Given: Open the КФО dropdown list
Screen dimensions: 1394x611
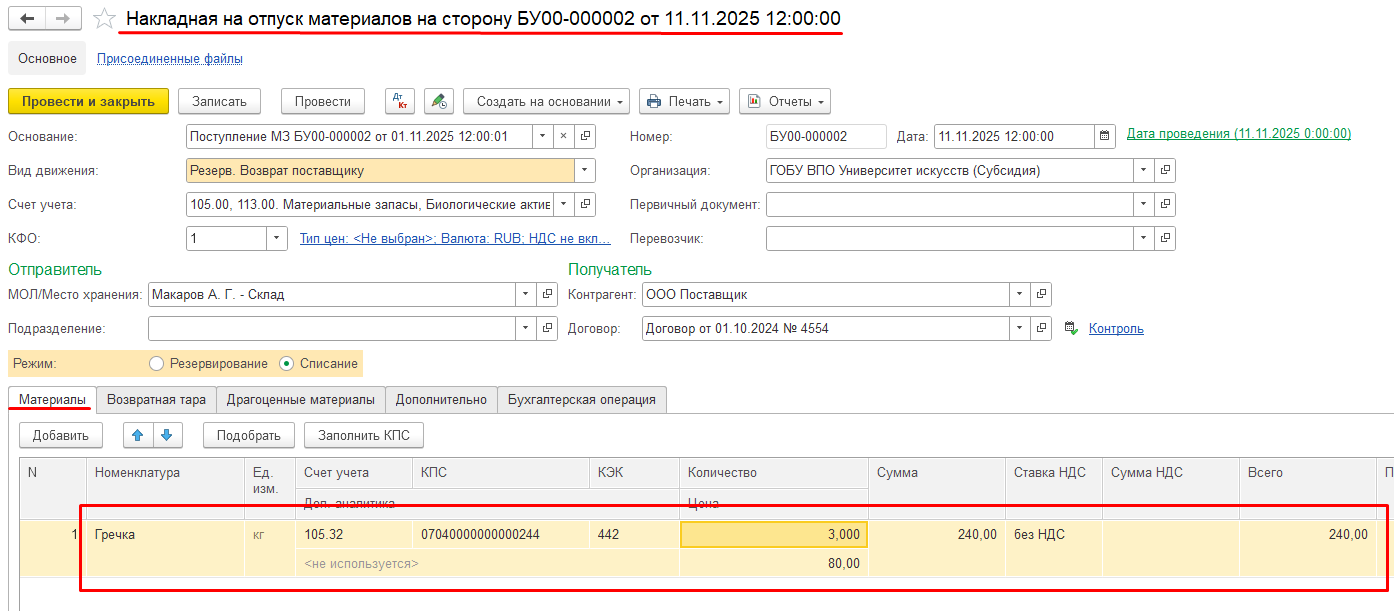Looking at the screenshot, I should pyautogui.click(x=276, y=238).
